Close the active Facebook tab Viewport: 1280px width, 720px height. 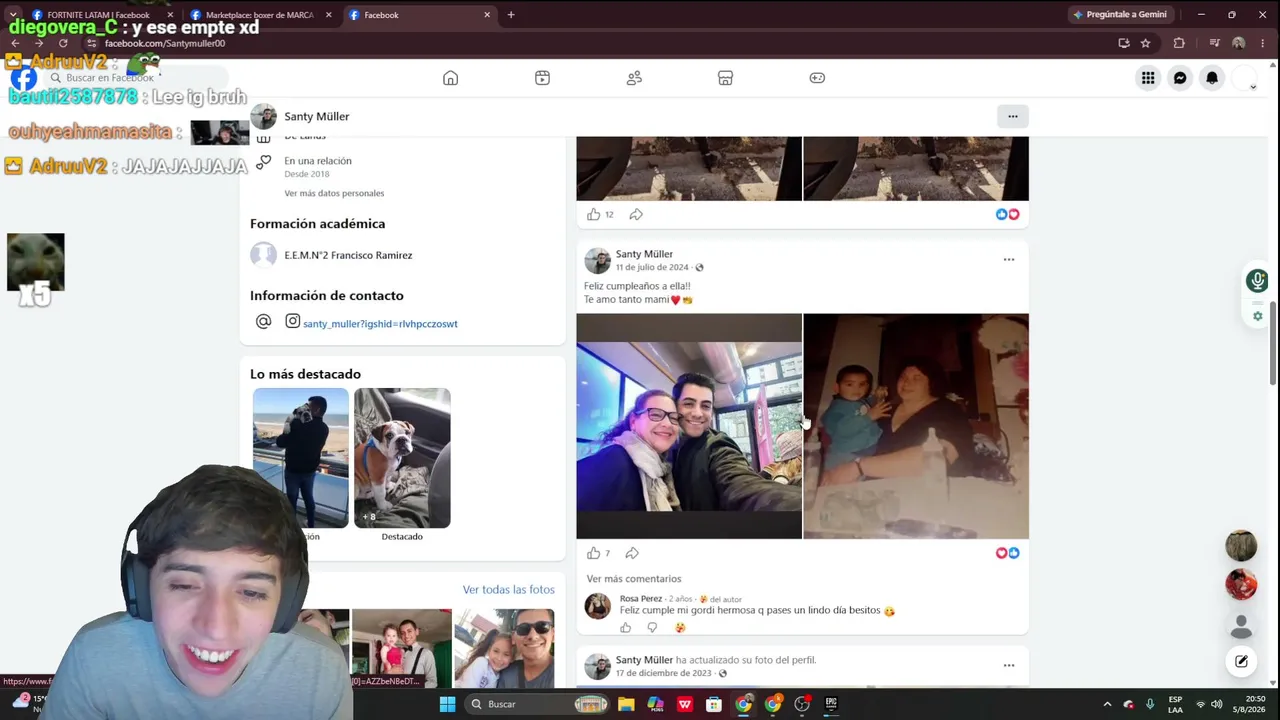pyautogui.click(x=487, y=15)
